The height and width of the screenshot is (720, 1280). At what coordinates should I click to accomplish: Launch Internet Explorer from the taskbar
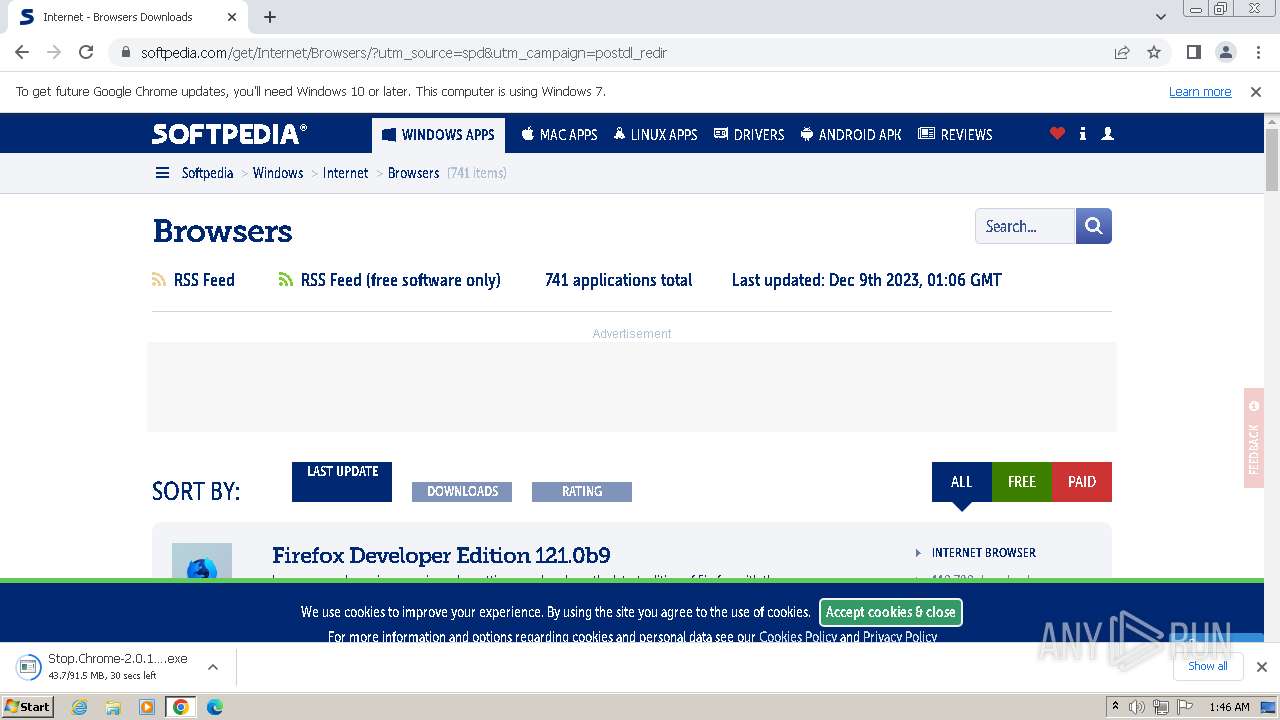pyautogui.click(x=80, y=707)
